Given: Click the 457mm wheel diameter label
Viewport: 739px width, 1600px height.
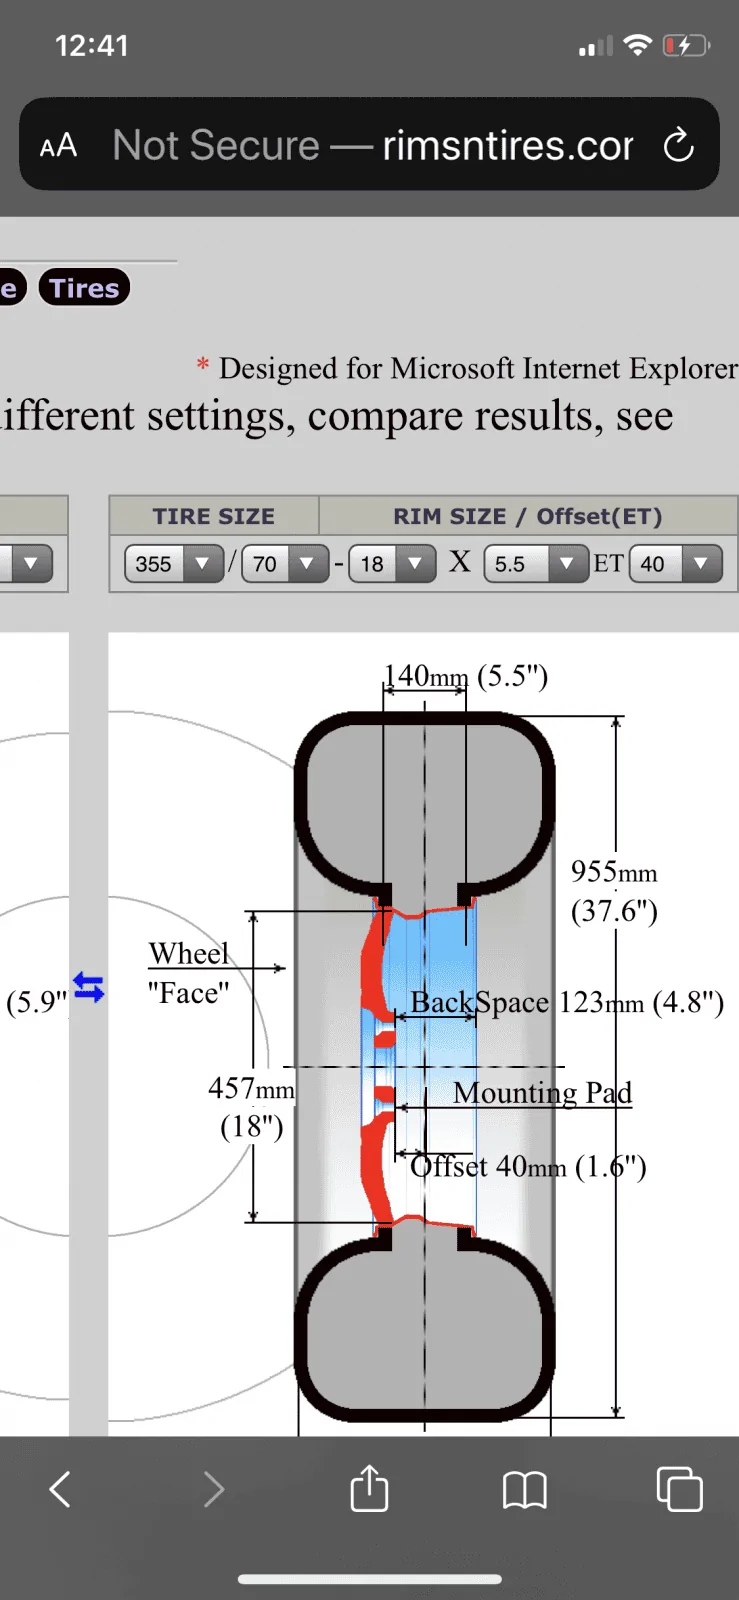Looking at the screenshot, I should (x=251, y=1088).
